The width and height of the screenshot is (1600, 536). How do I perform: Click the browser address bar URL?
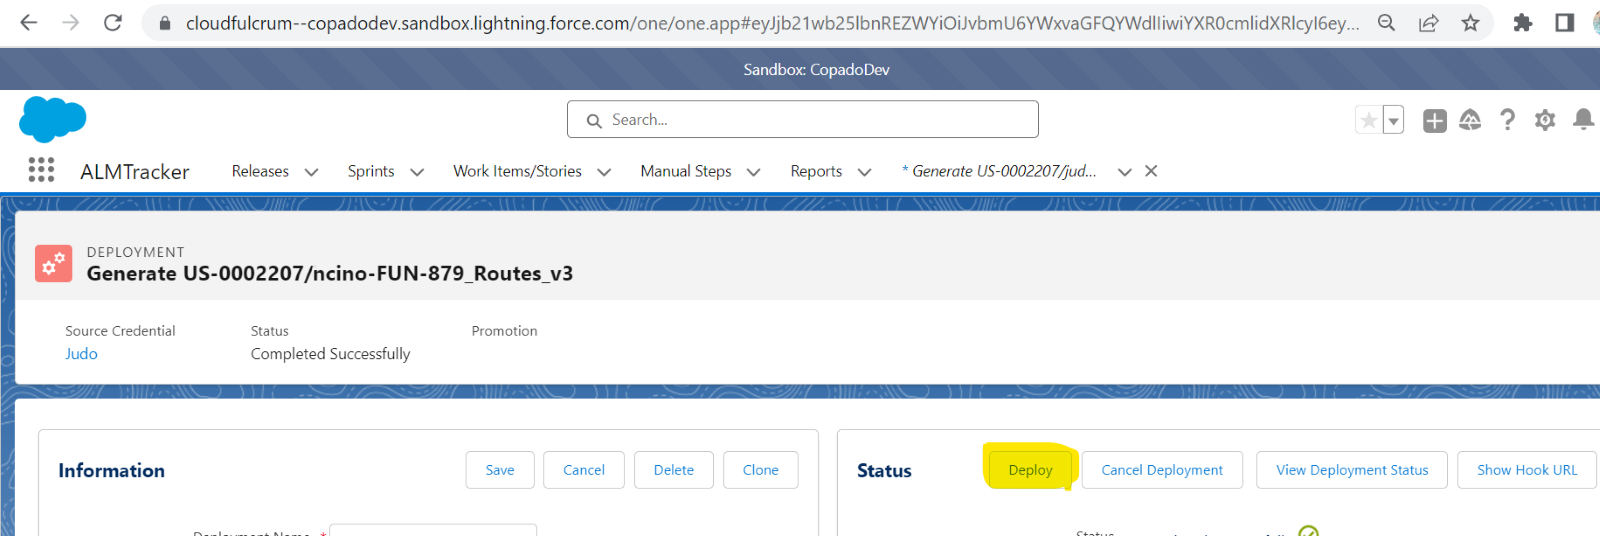point(772,22)
